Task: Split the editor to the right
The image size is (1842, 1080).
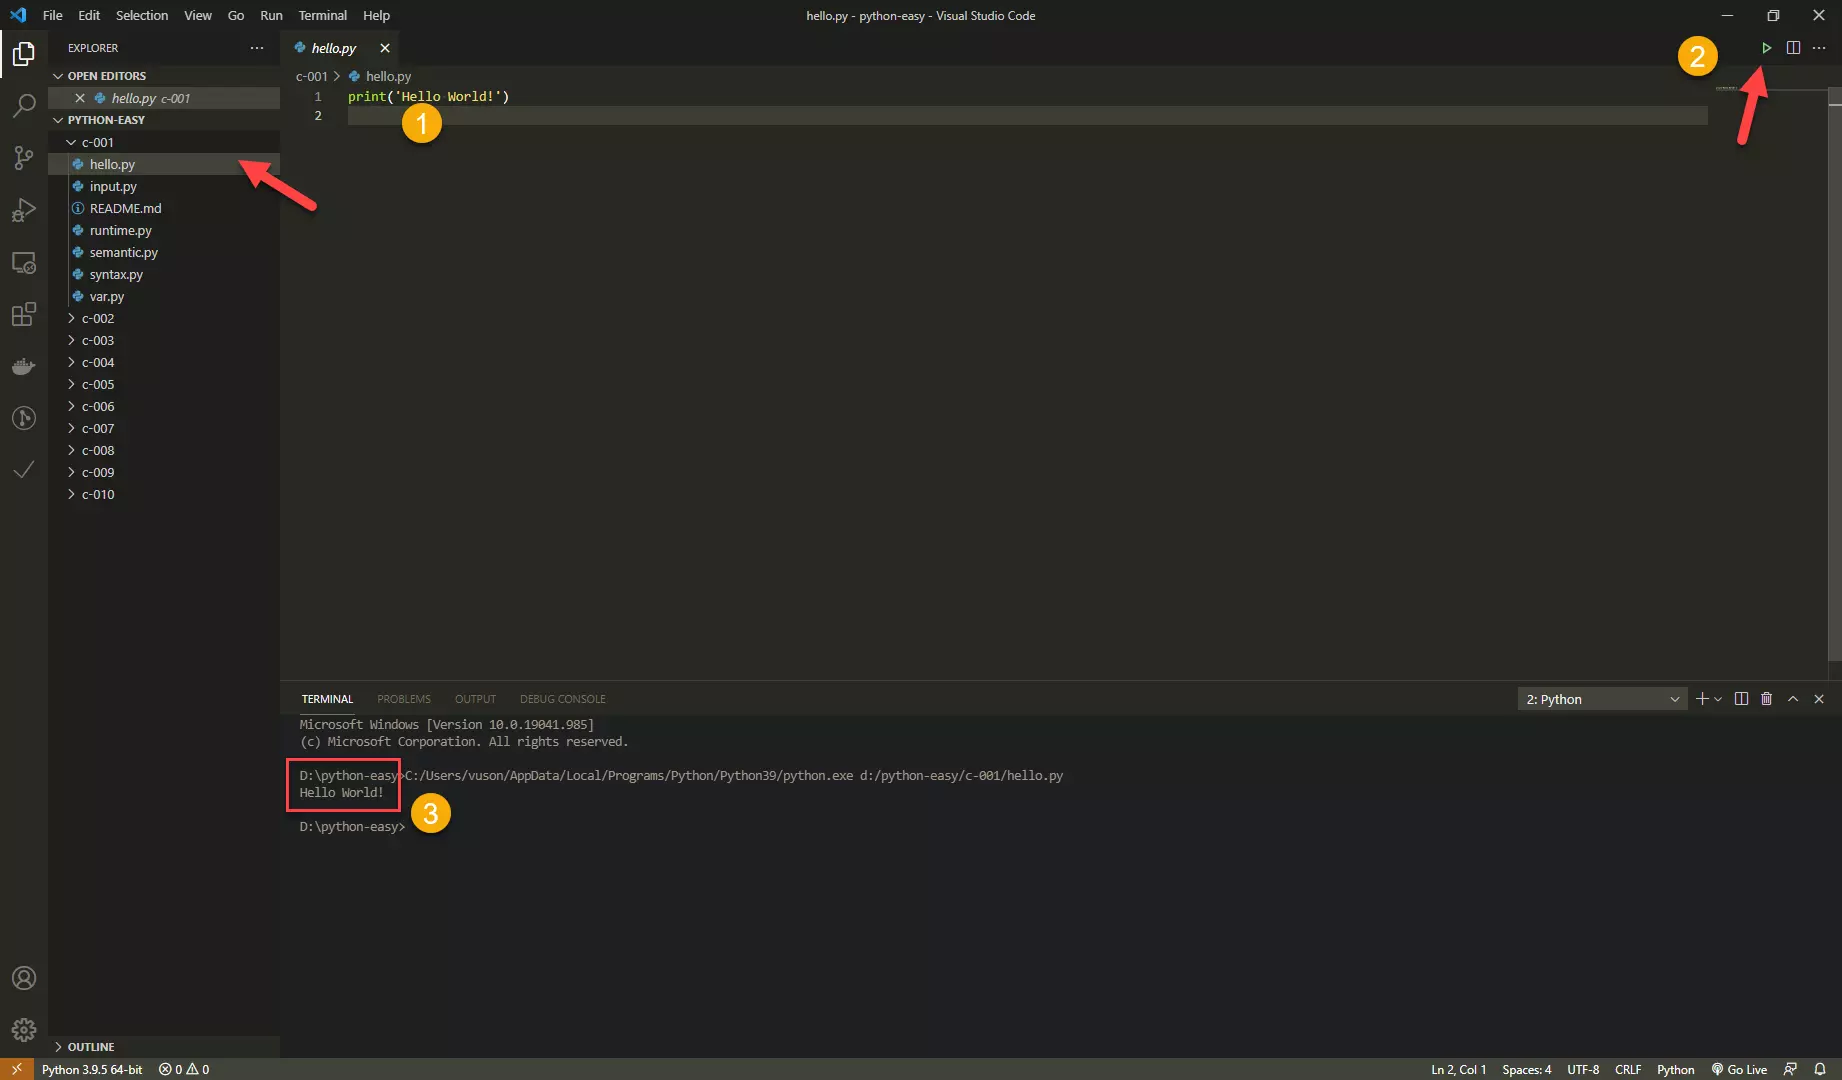Action: pyautogui.click(x=1793, y=48)
